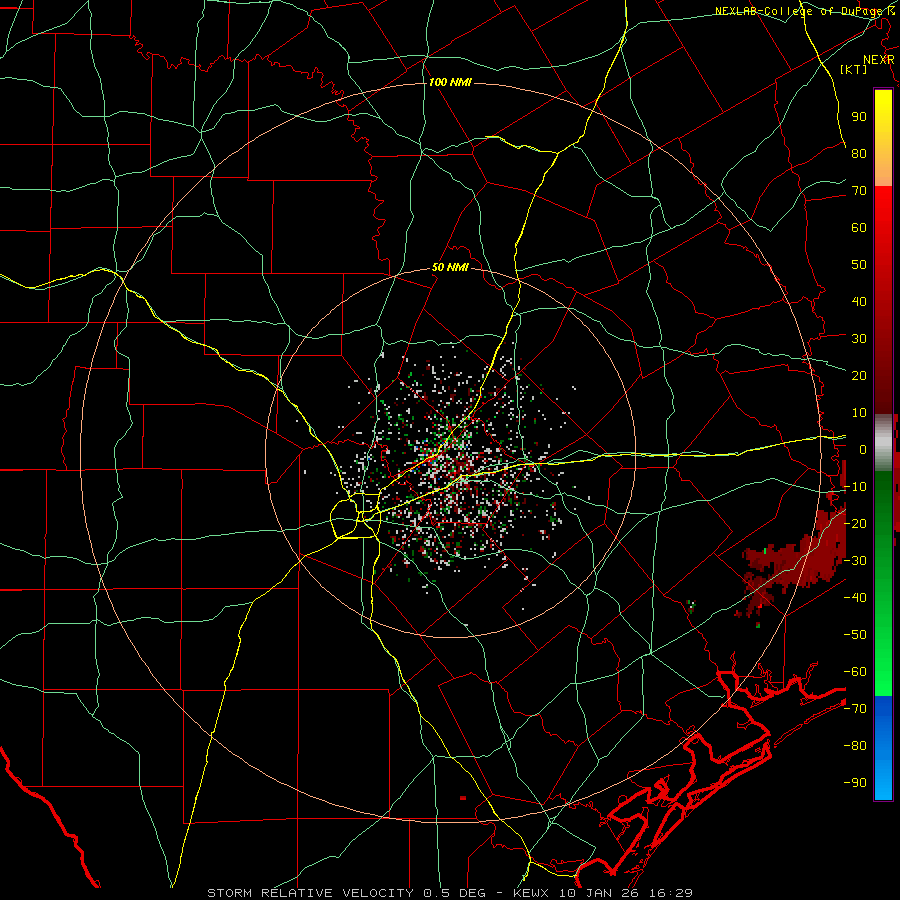This screenshot has height=900, width=900.
Task: Click the -40 scale label
Action: pos(855,598)
